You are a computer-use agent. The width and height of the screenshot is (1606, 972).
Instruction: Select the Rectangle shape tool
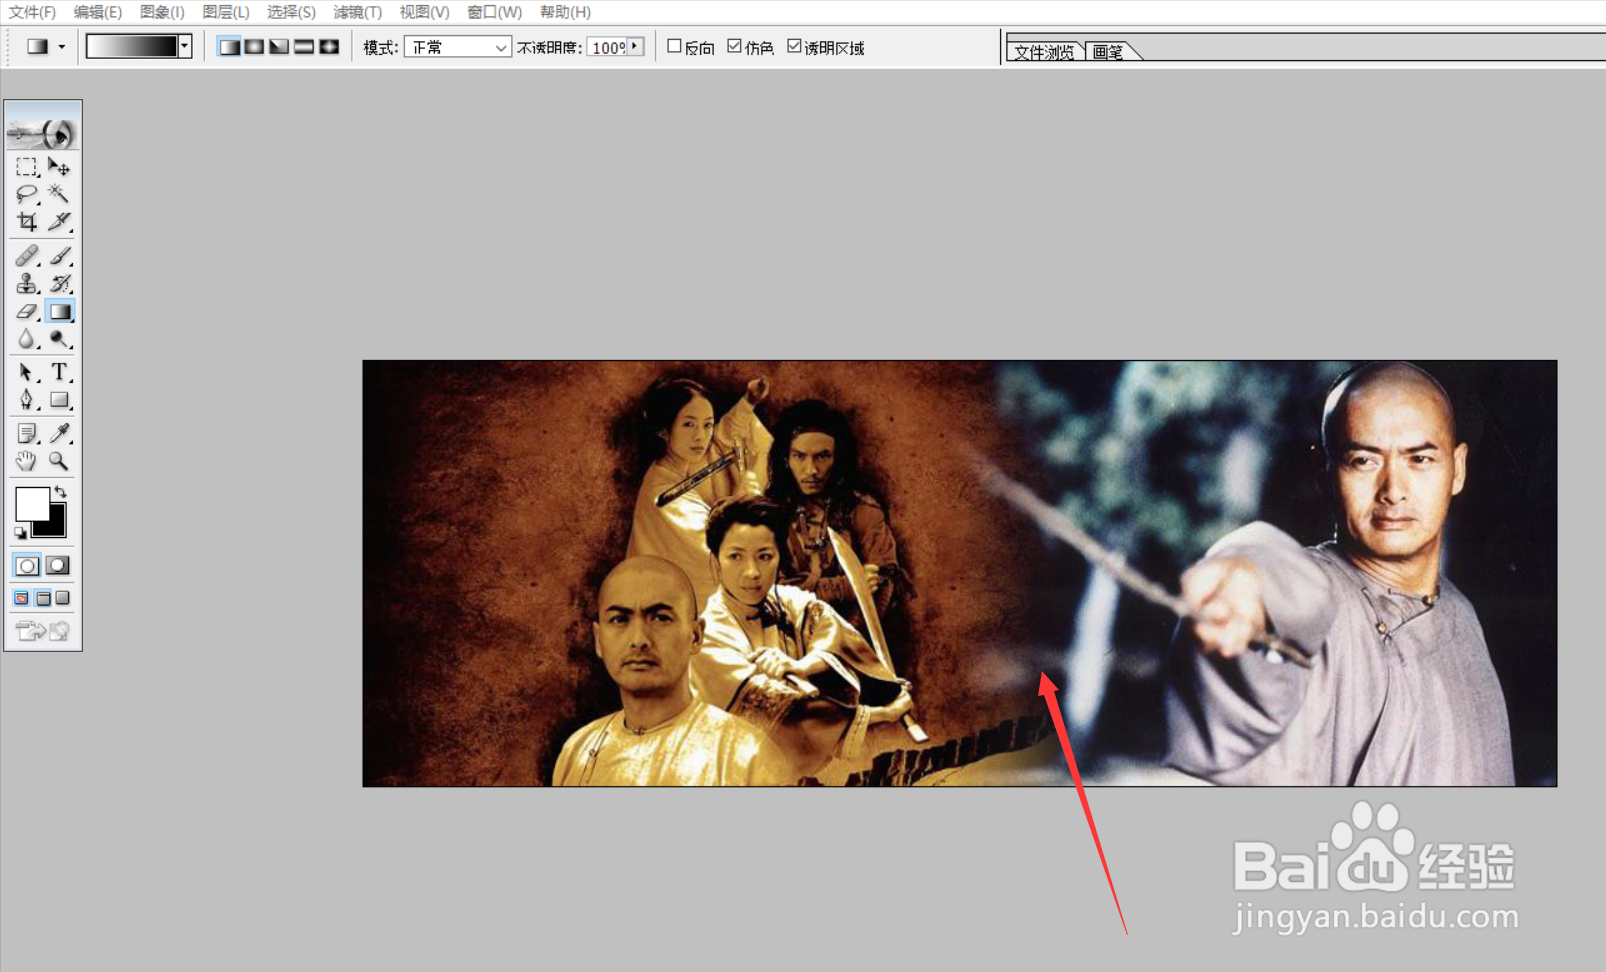[59, 400]
